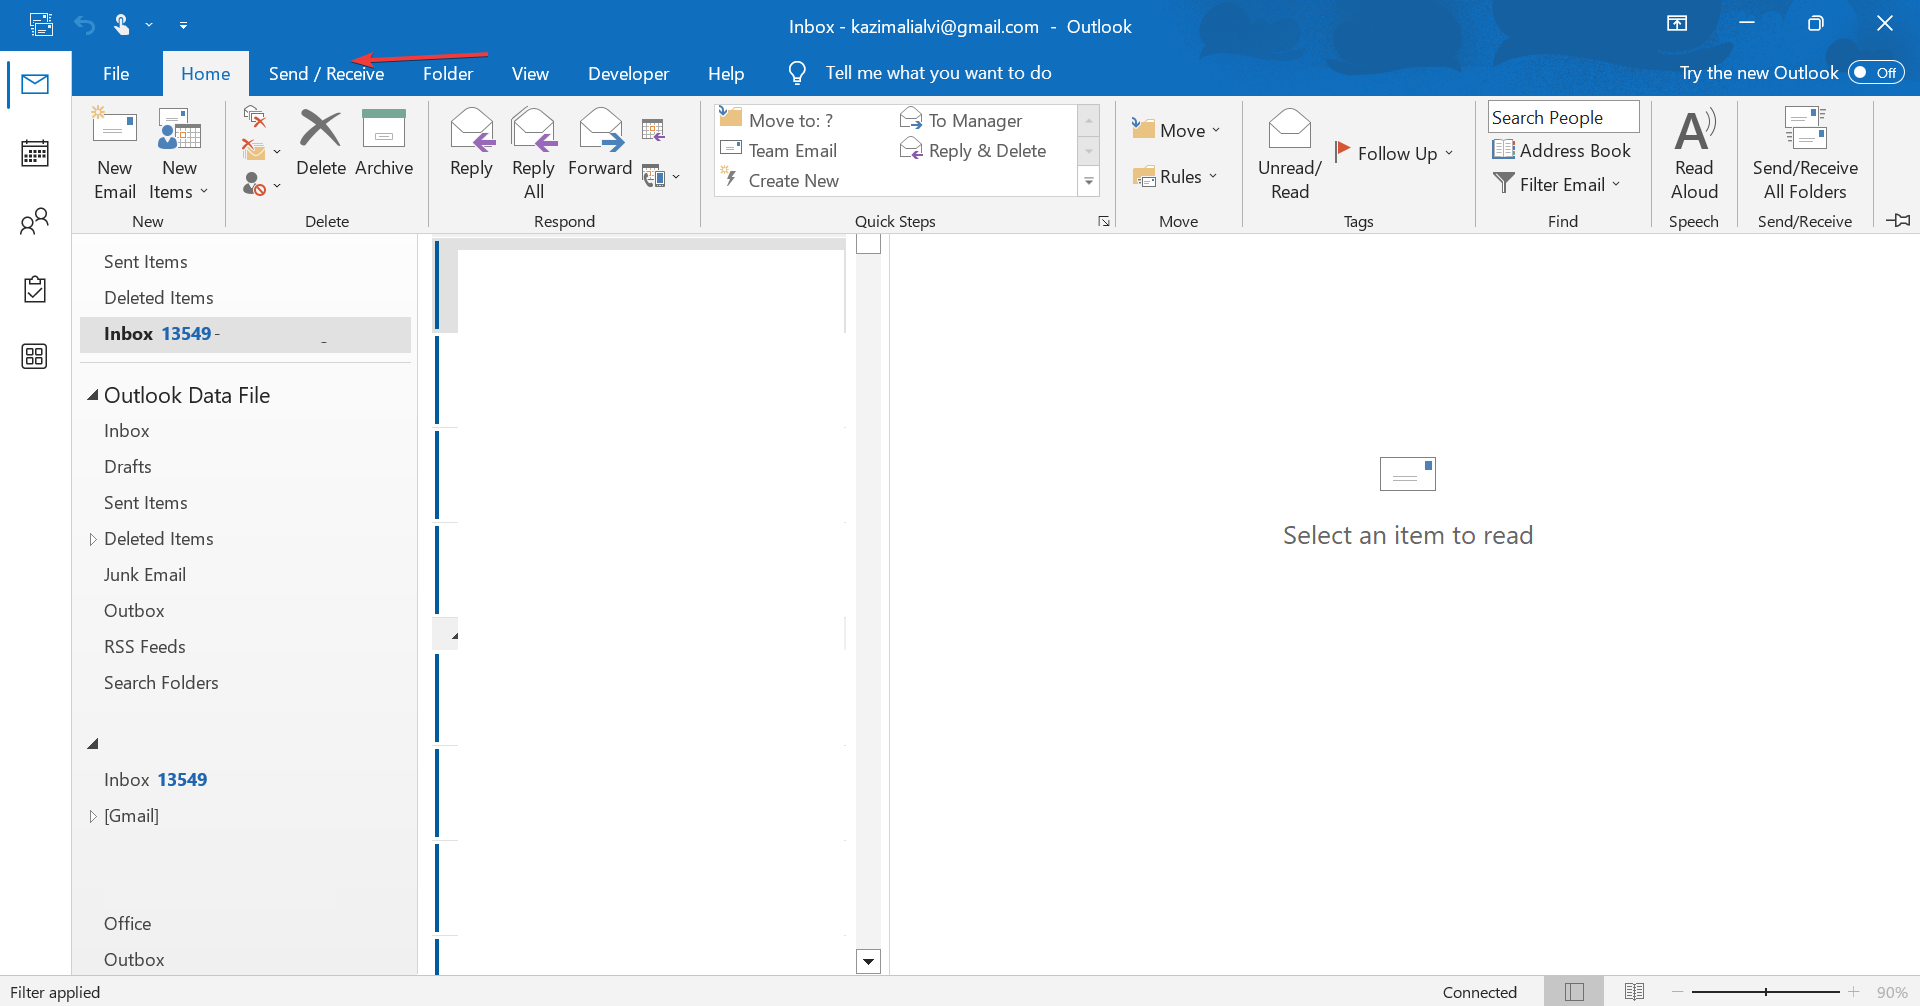Open the More Apps sidebar icon

point(35,356)
